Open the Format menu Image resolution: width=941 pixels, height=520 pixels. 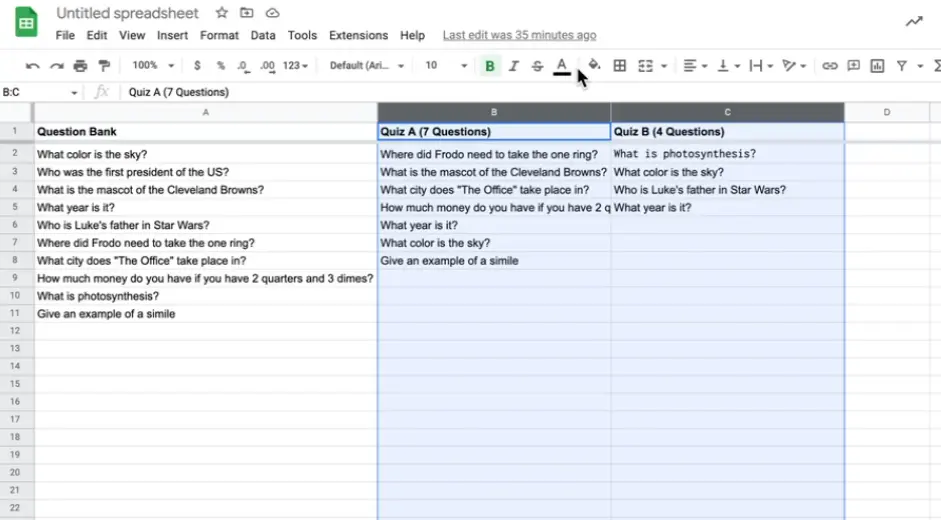tap(219, 35)
